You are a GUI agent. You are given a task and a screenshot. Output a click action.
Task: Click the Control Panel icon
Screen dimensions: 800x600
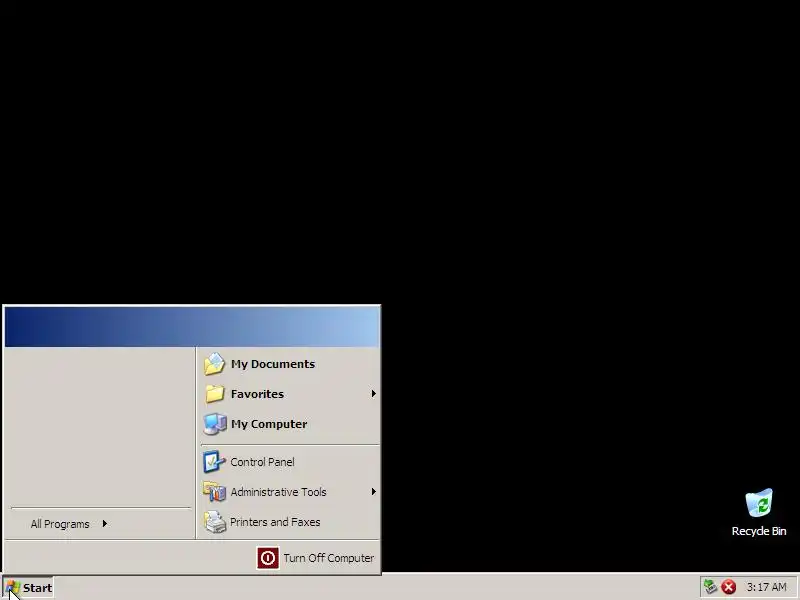coord(214,462)
